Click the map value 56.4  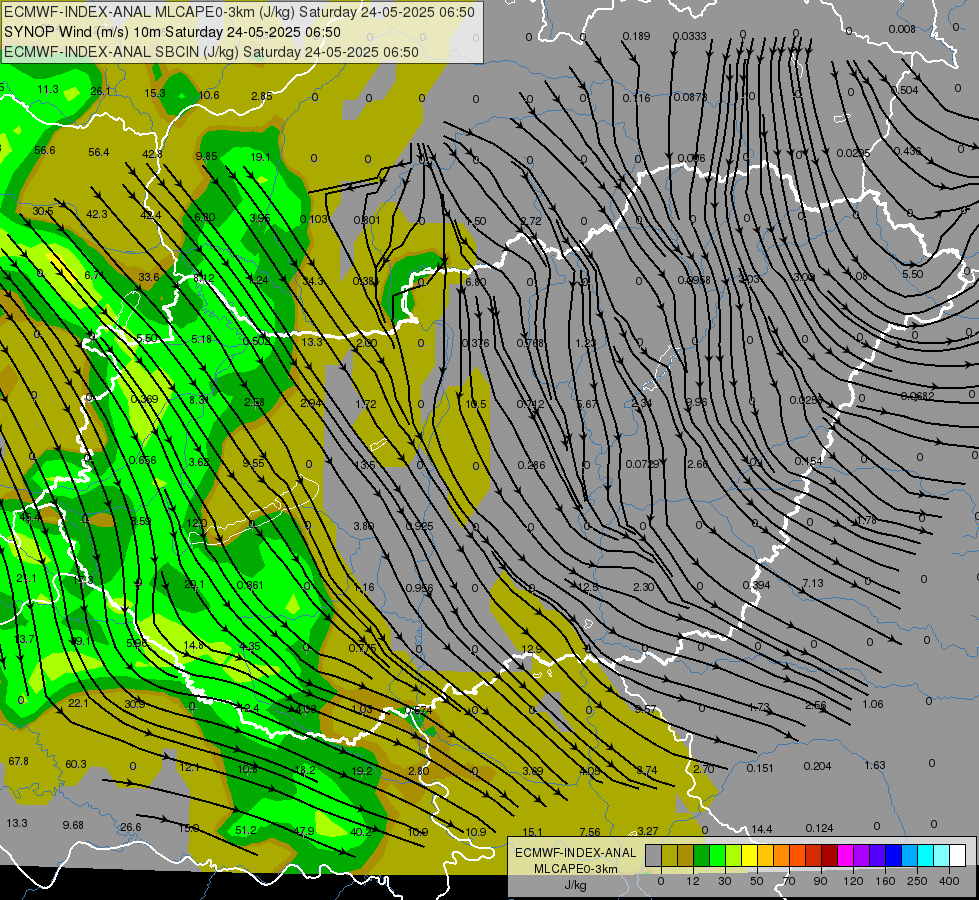point(99,152)
